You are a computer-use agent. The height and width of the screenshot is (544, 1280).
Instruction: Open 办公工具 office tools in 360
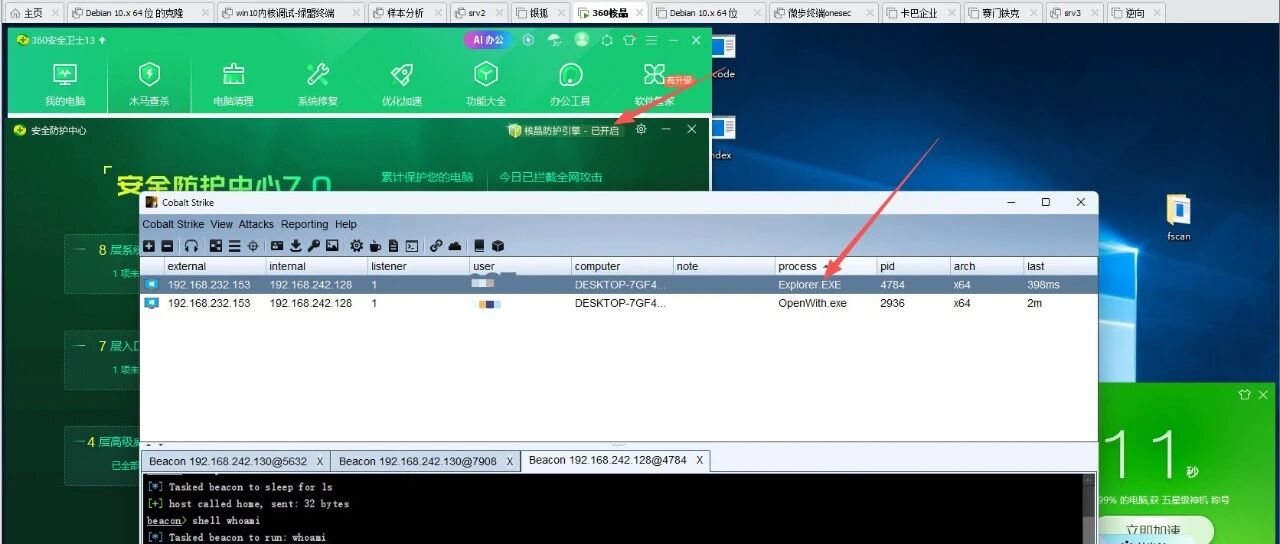pyautogui.click(x=570, y=85)
